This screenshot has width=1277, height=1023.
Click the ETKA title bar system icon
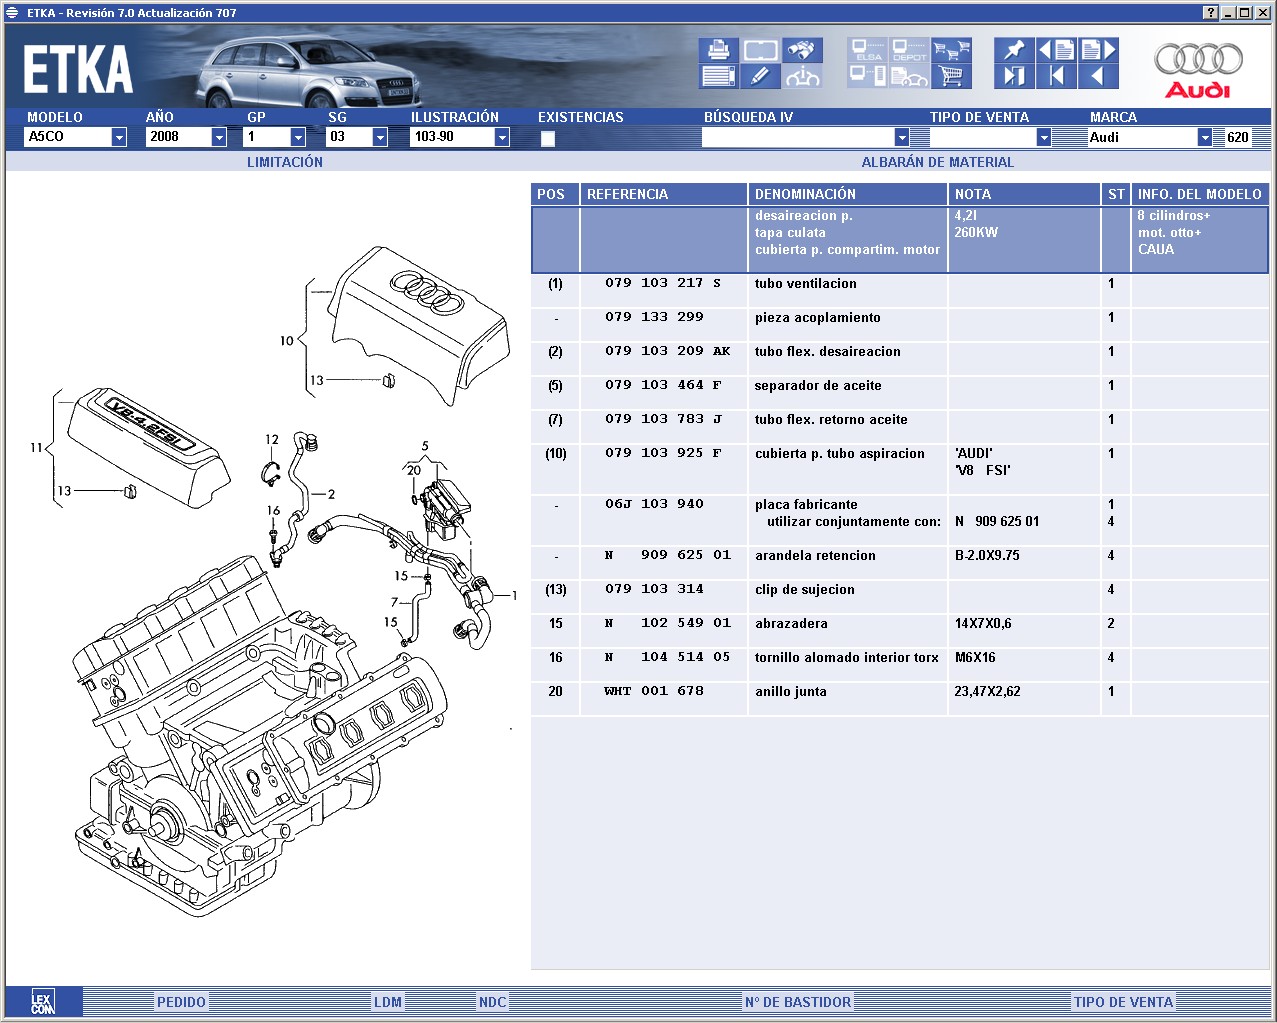pos(12,13)
